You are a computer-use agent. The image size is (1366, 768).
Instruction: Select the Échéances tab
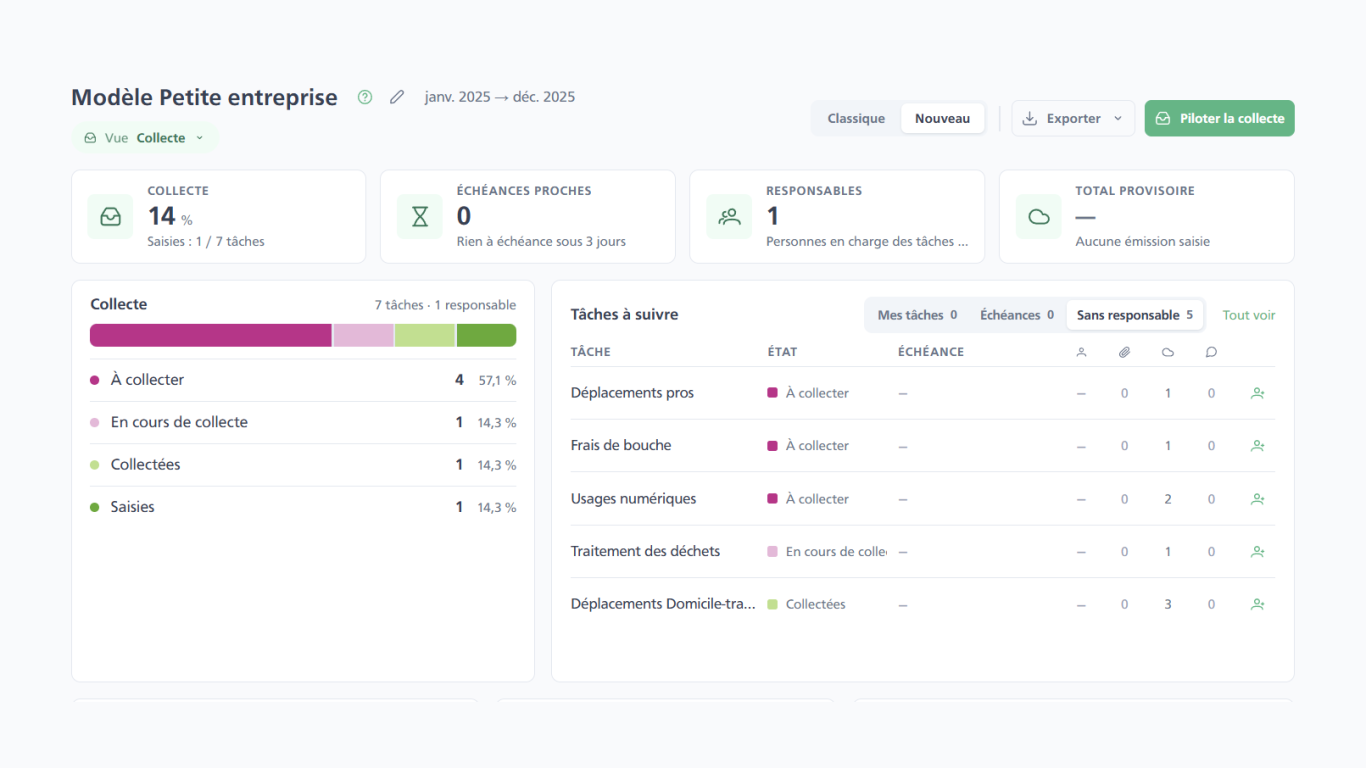click(1017, 315)
